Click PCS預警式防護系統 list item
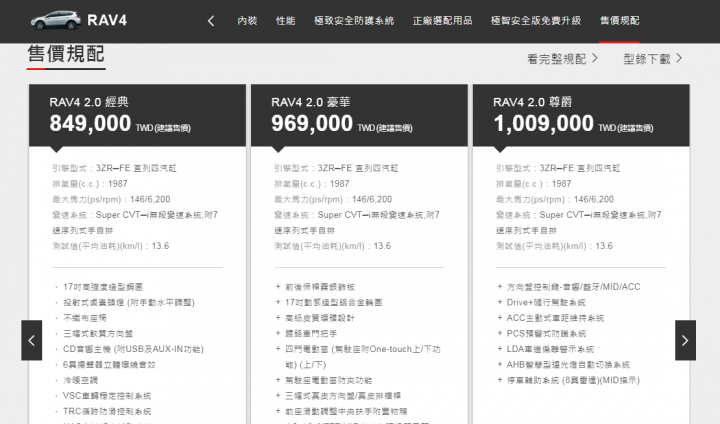 coord(546,334)
